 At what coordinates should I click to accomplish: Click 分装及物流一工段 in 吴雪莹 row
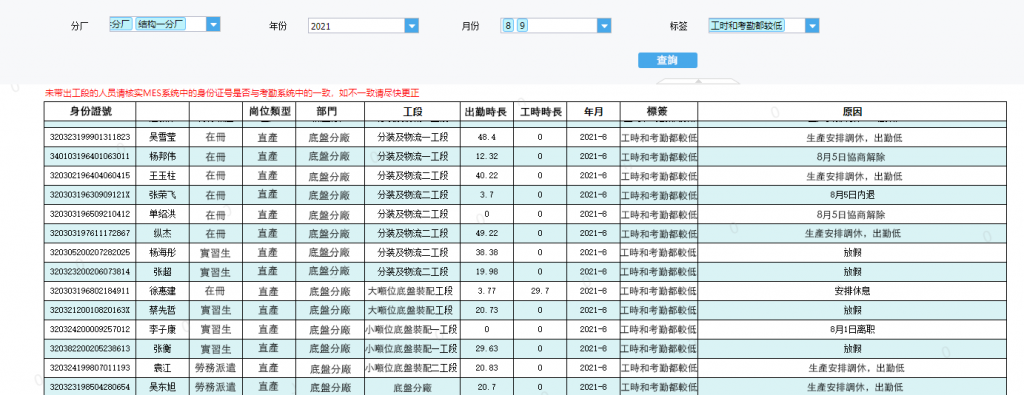413,138
